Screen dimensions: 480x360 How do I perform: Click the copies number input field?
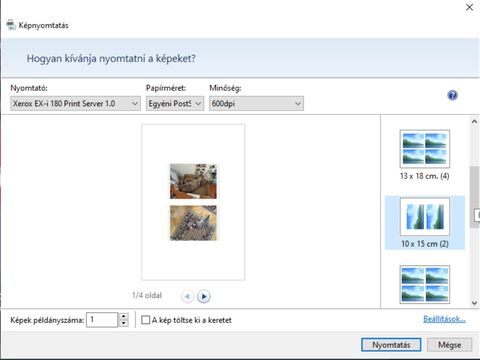[x=102, y=320]
